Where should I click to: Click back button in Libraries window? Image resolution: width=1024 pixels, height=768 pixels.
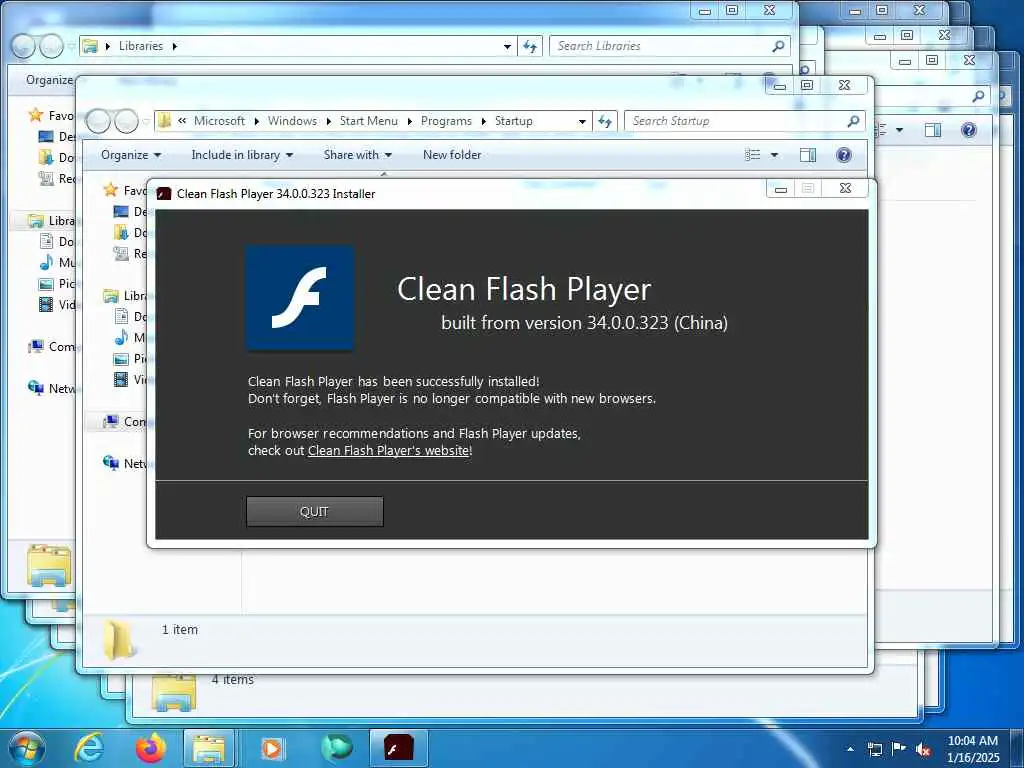point(24,46)
